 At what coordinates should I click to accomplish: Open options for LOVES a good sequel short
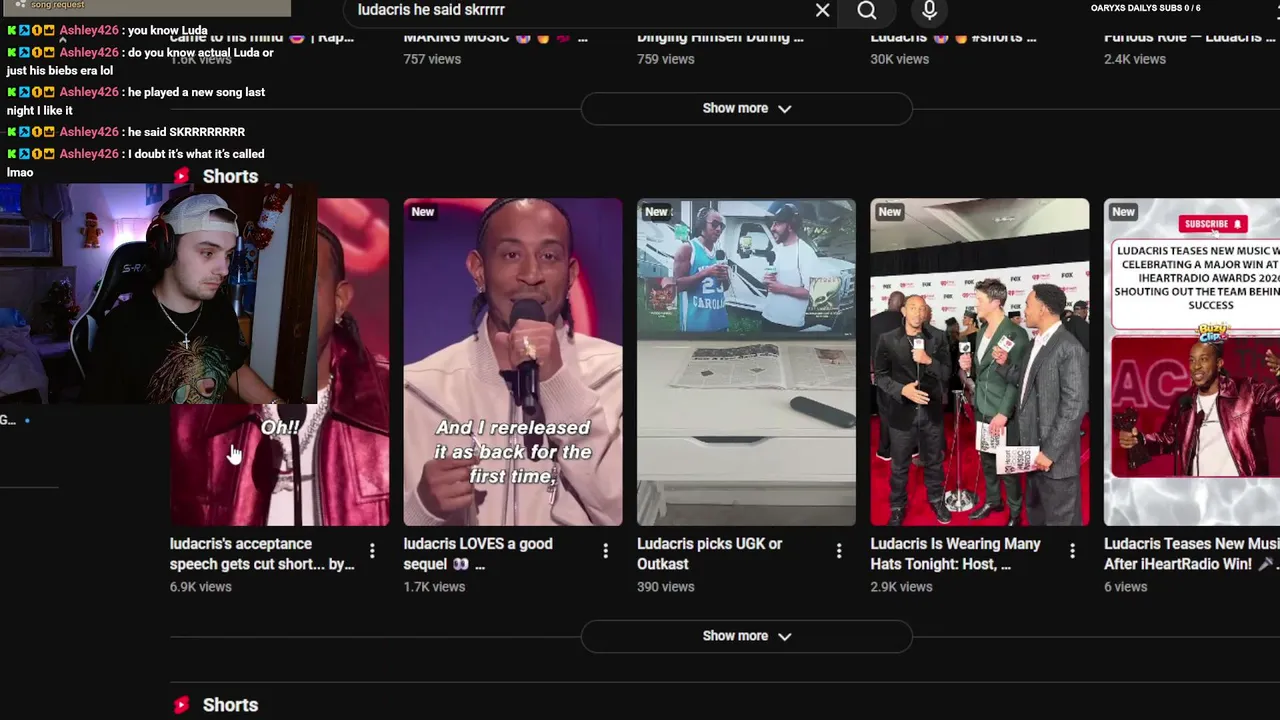605,551
